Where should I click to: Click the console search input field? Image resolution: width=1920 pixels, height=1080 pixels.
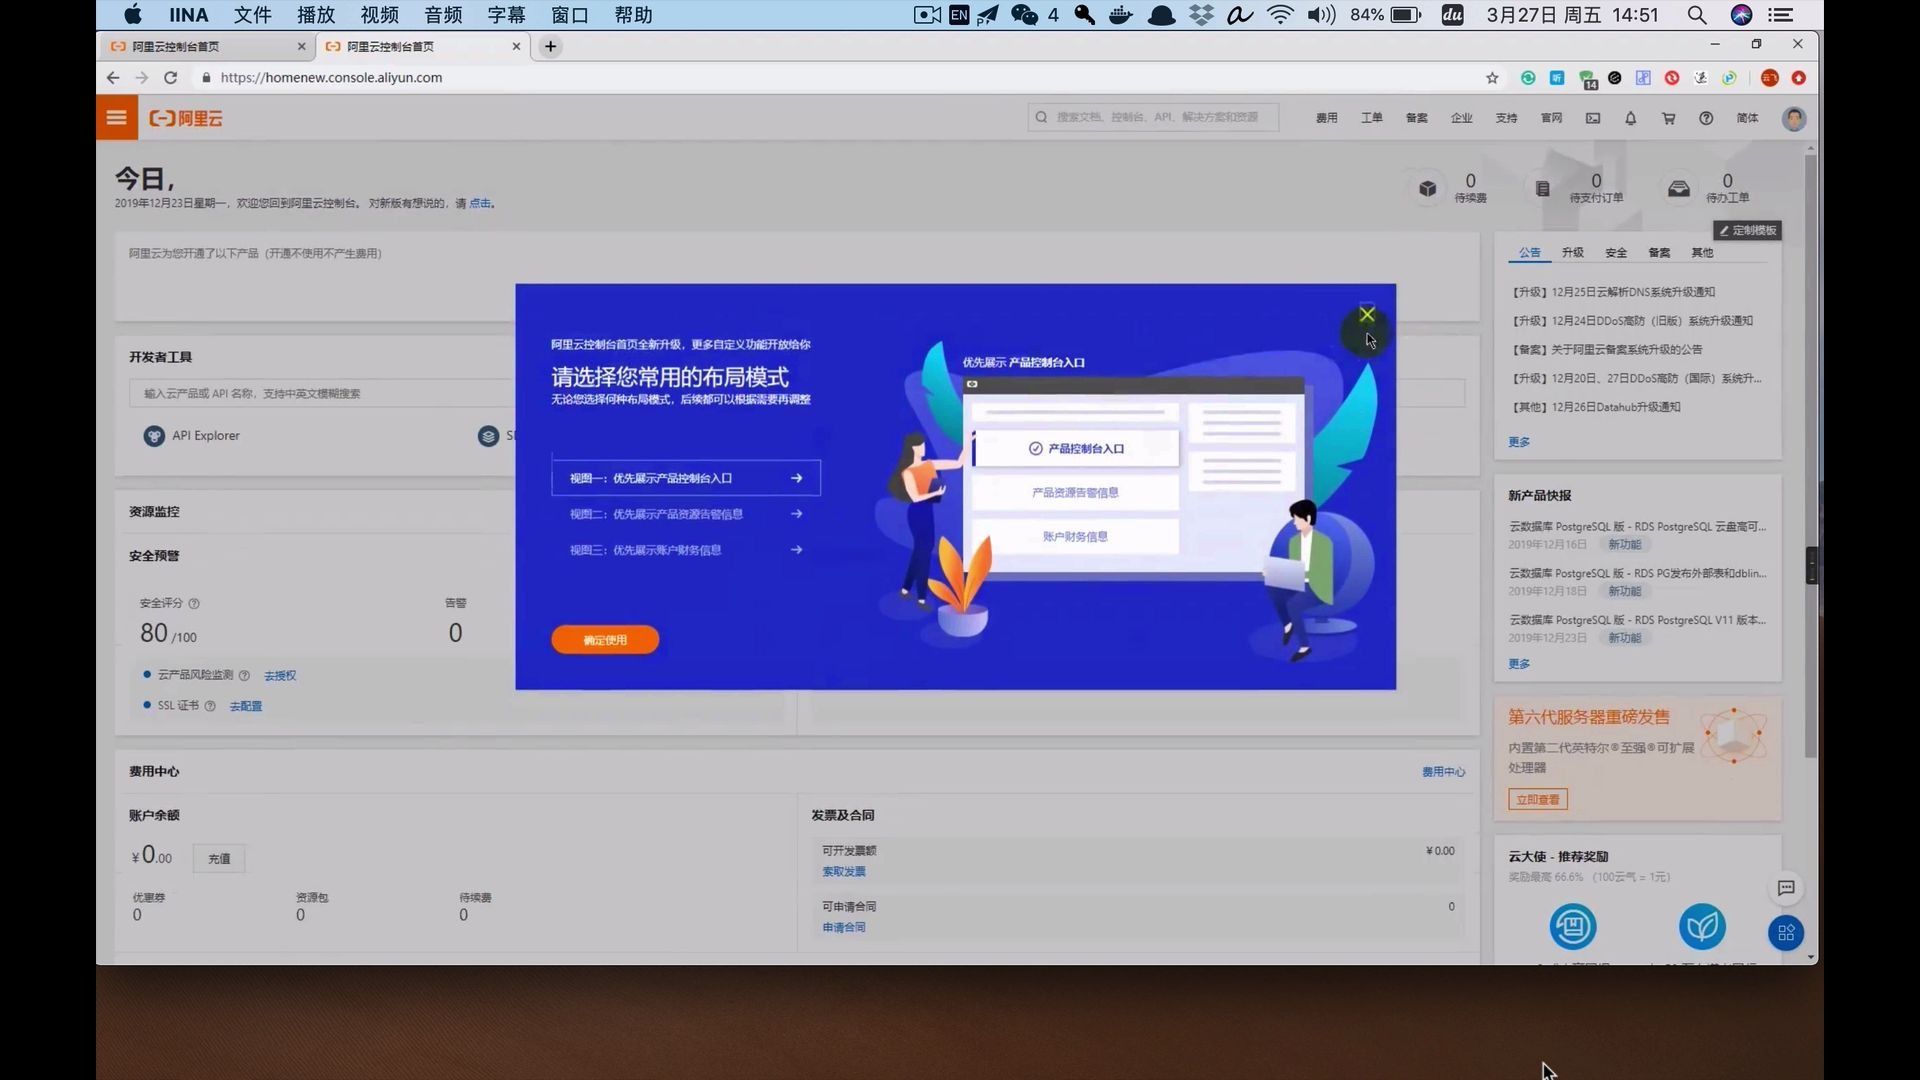[1153, 117]
